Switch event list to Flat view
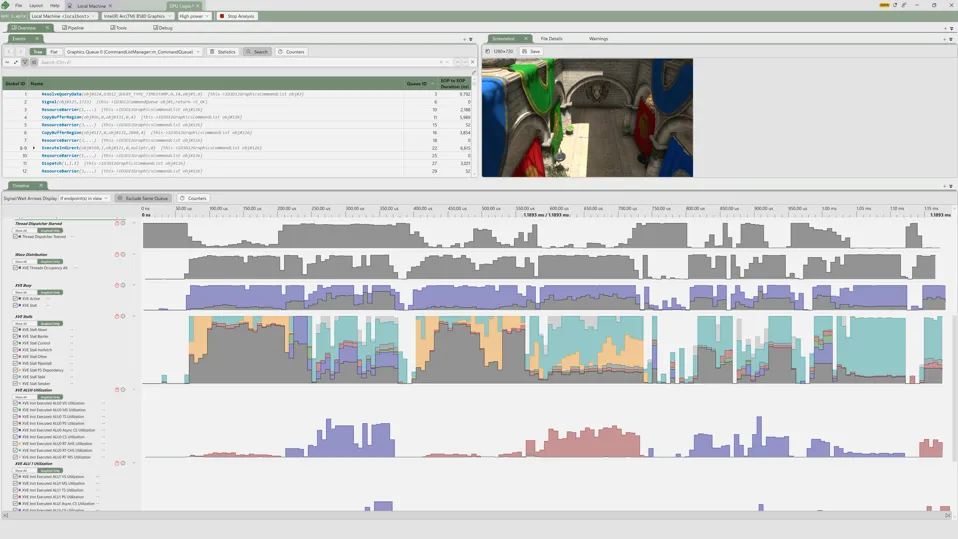Image resolution: width=958 pixels, height=539 pixels. pyautogui.click(x=54, y=52)
